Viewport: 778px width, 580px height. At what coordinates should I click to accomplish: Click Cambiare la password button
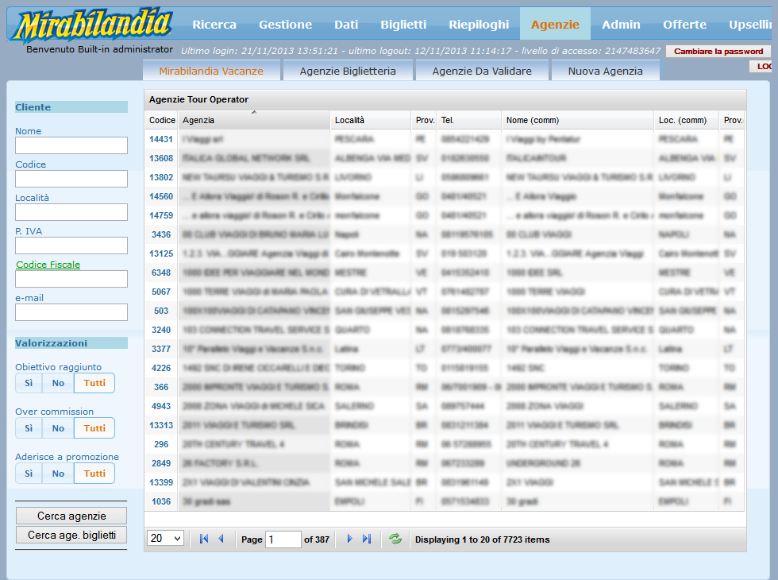(718, 51)
